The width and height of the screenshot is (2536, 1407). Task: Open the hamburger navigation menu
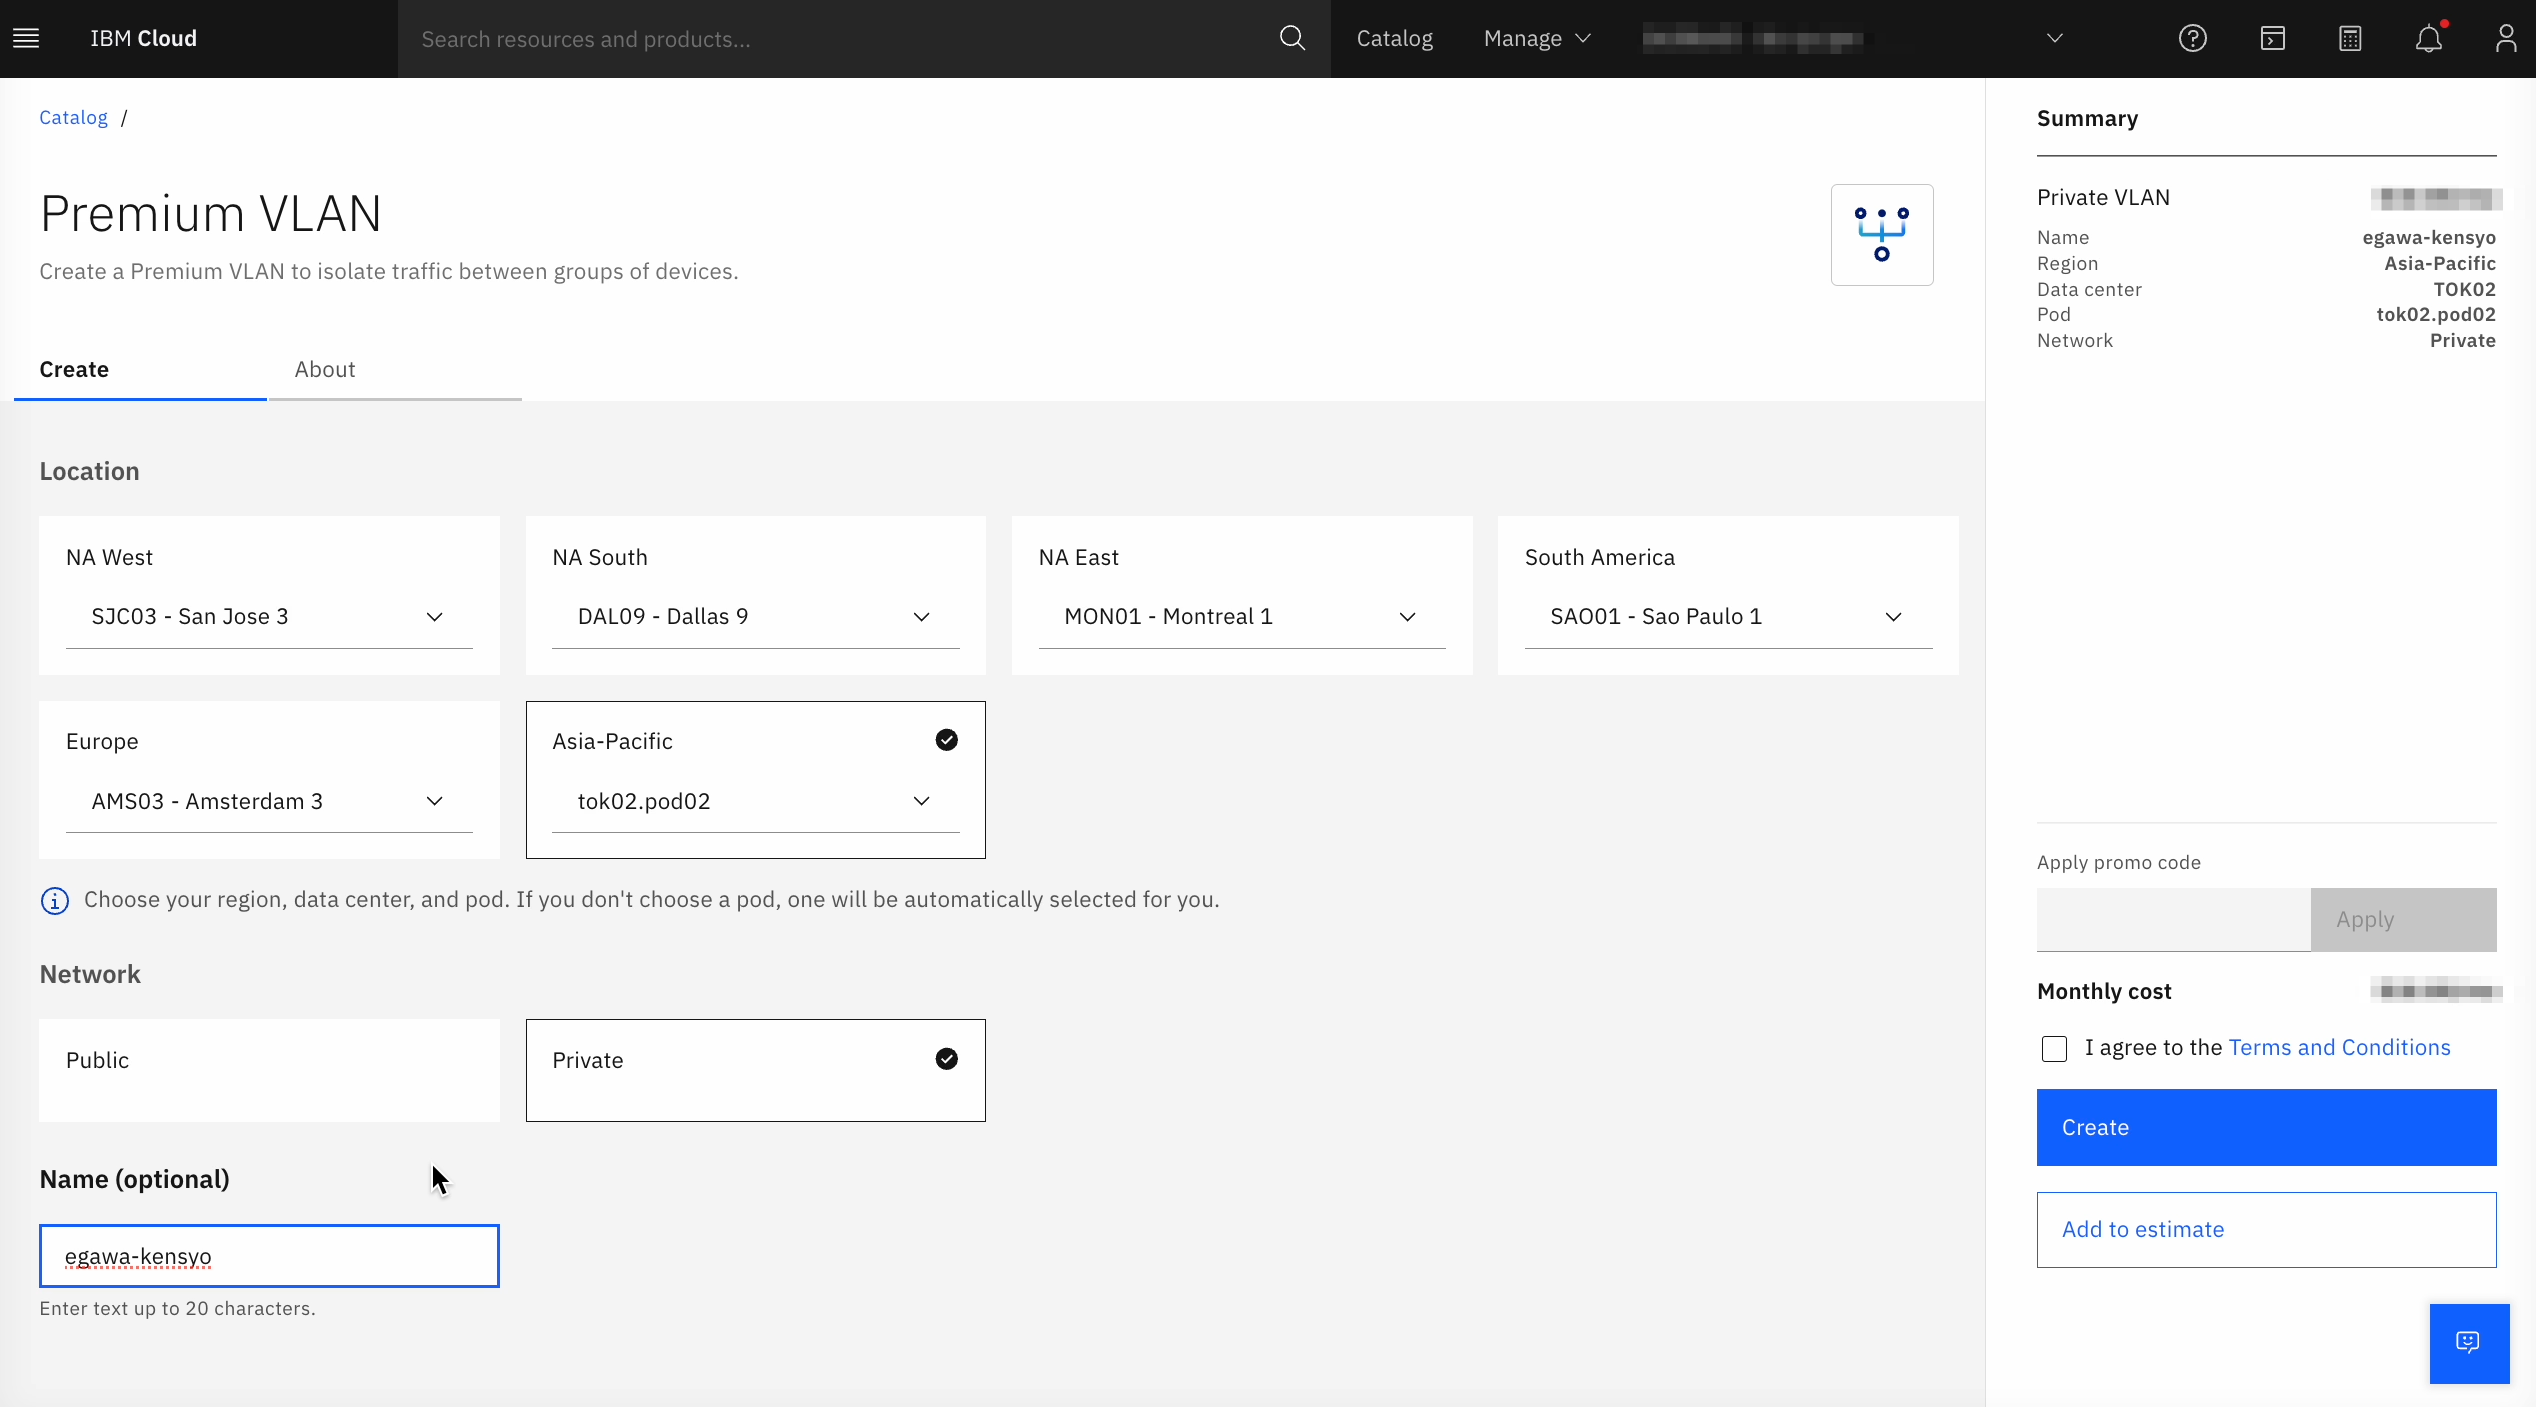click(26, 38)
